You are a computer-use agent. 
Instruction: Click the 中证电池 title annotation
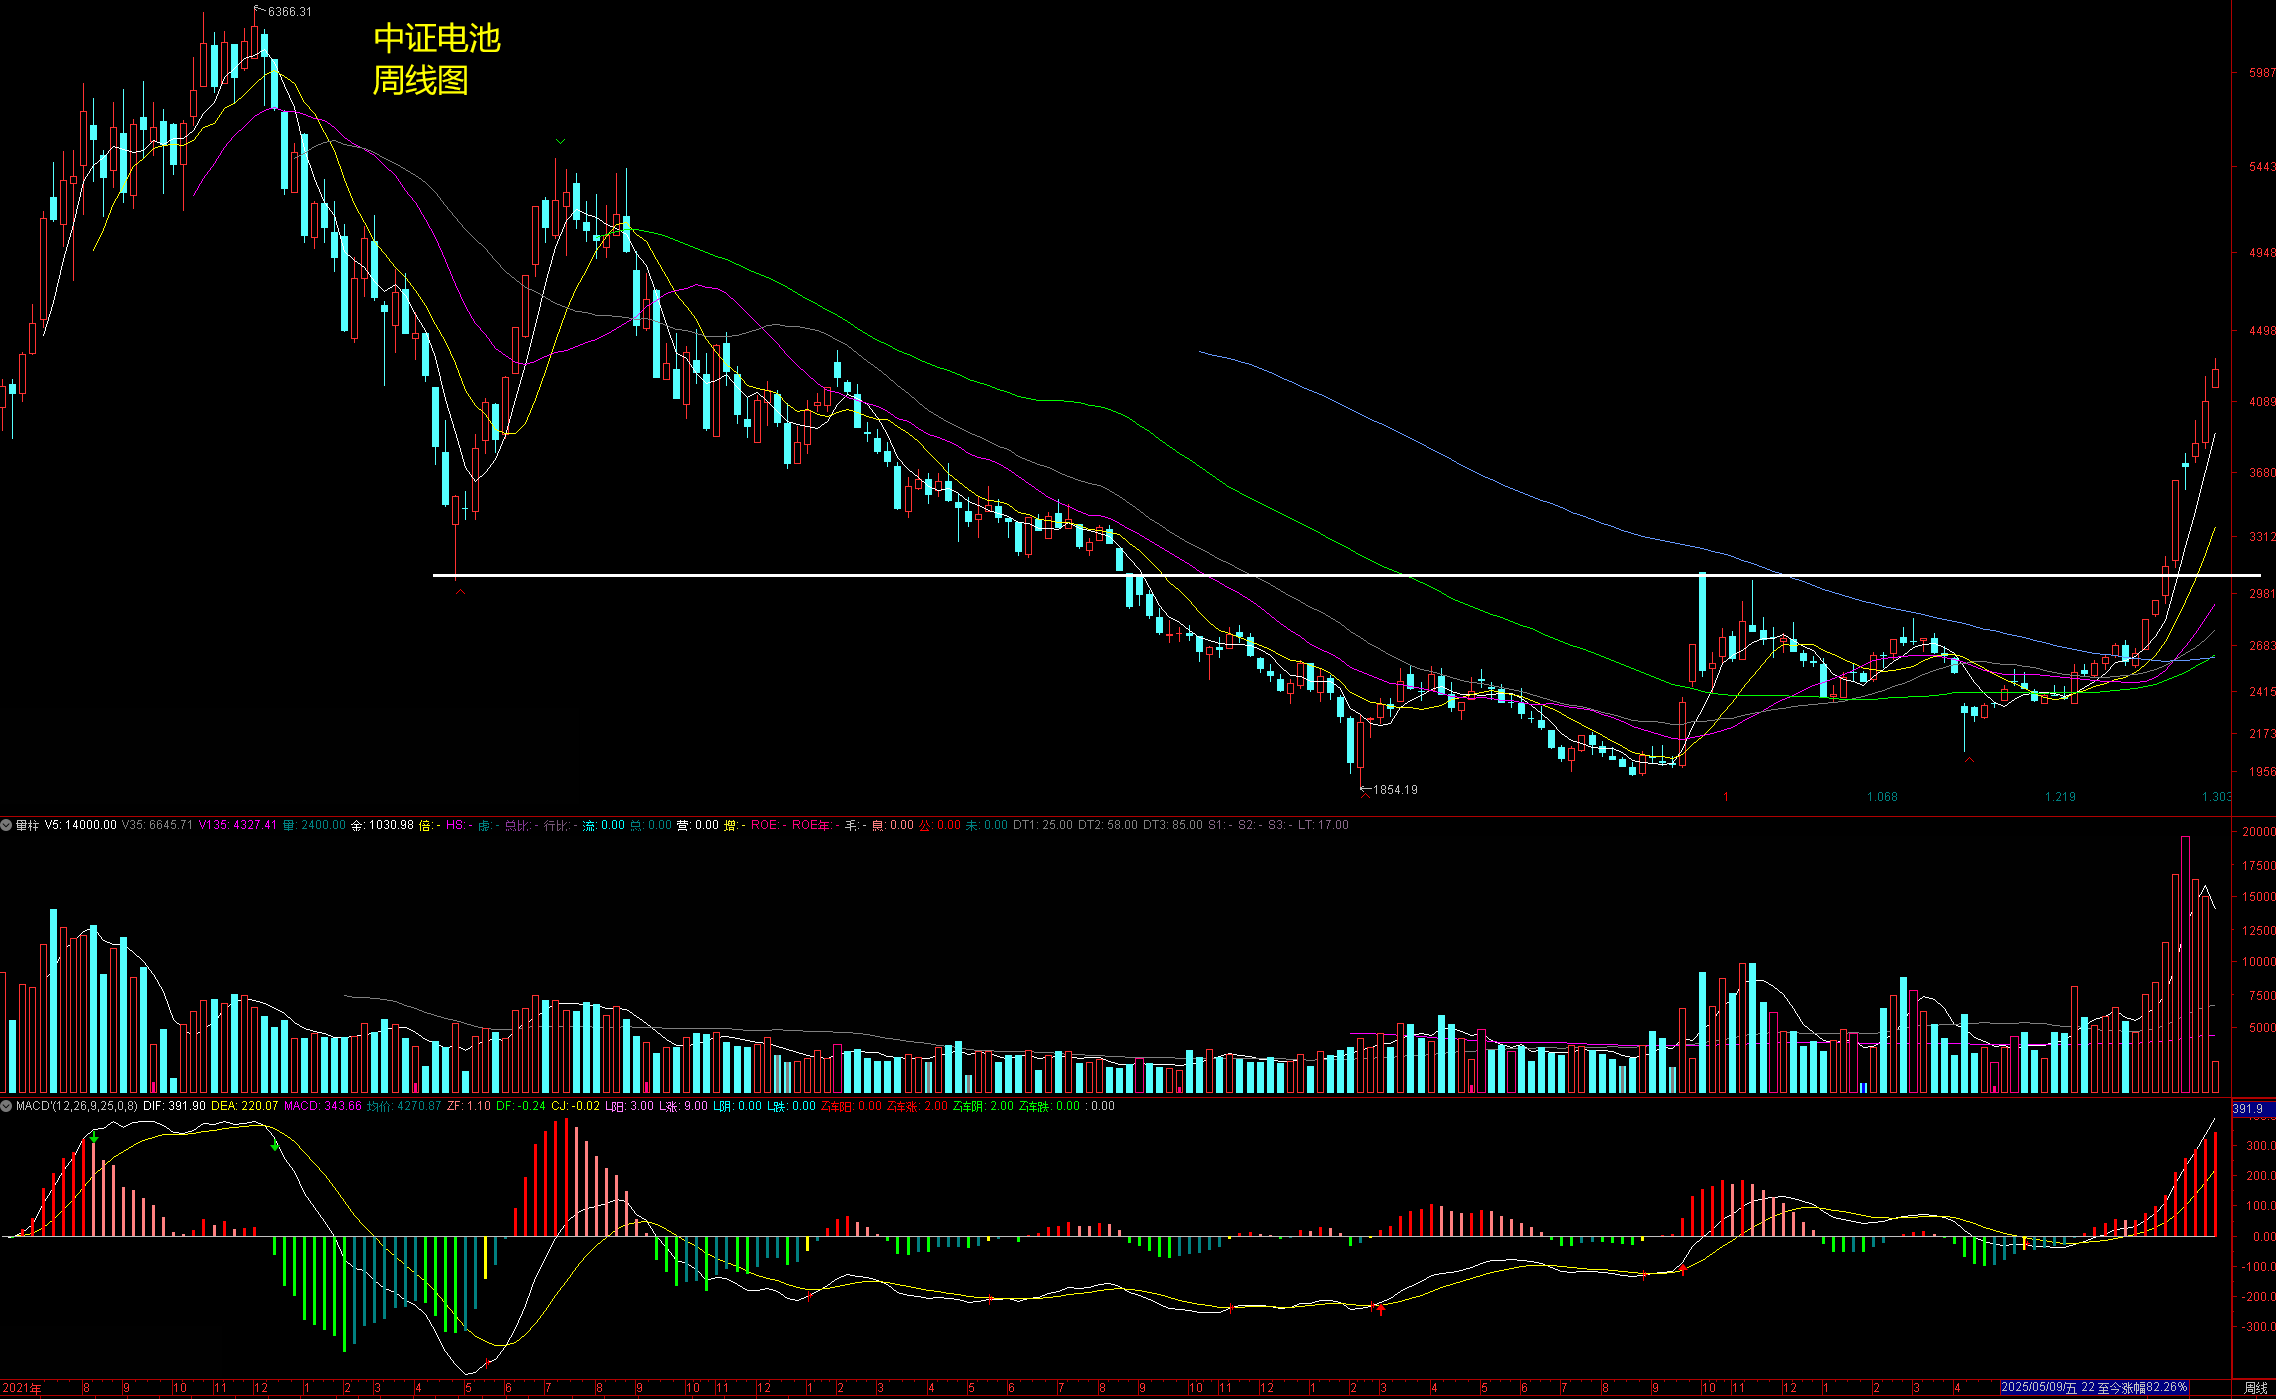tap(437, 38)
